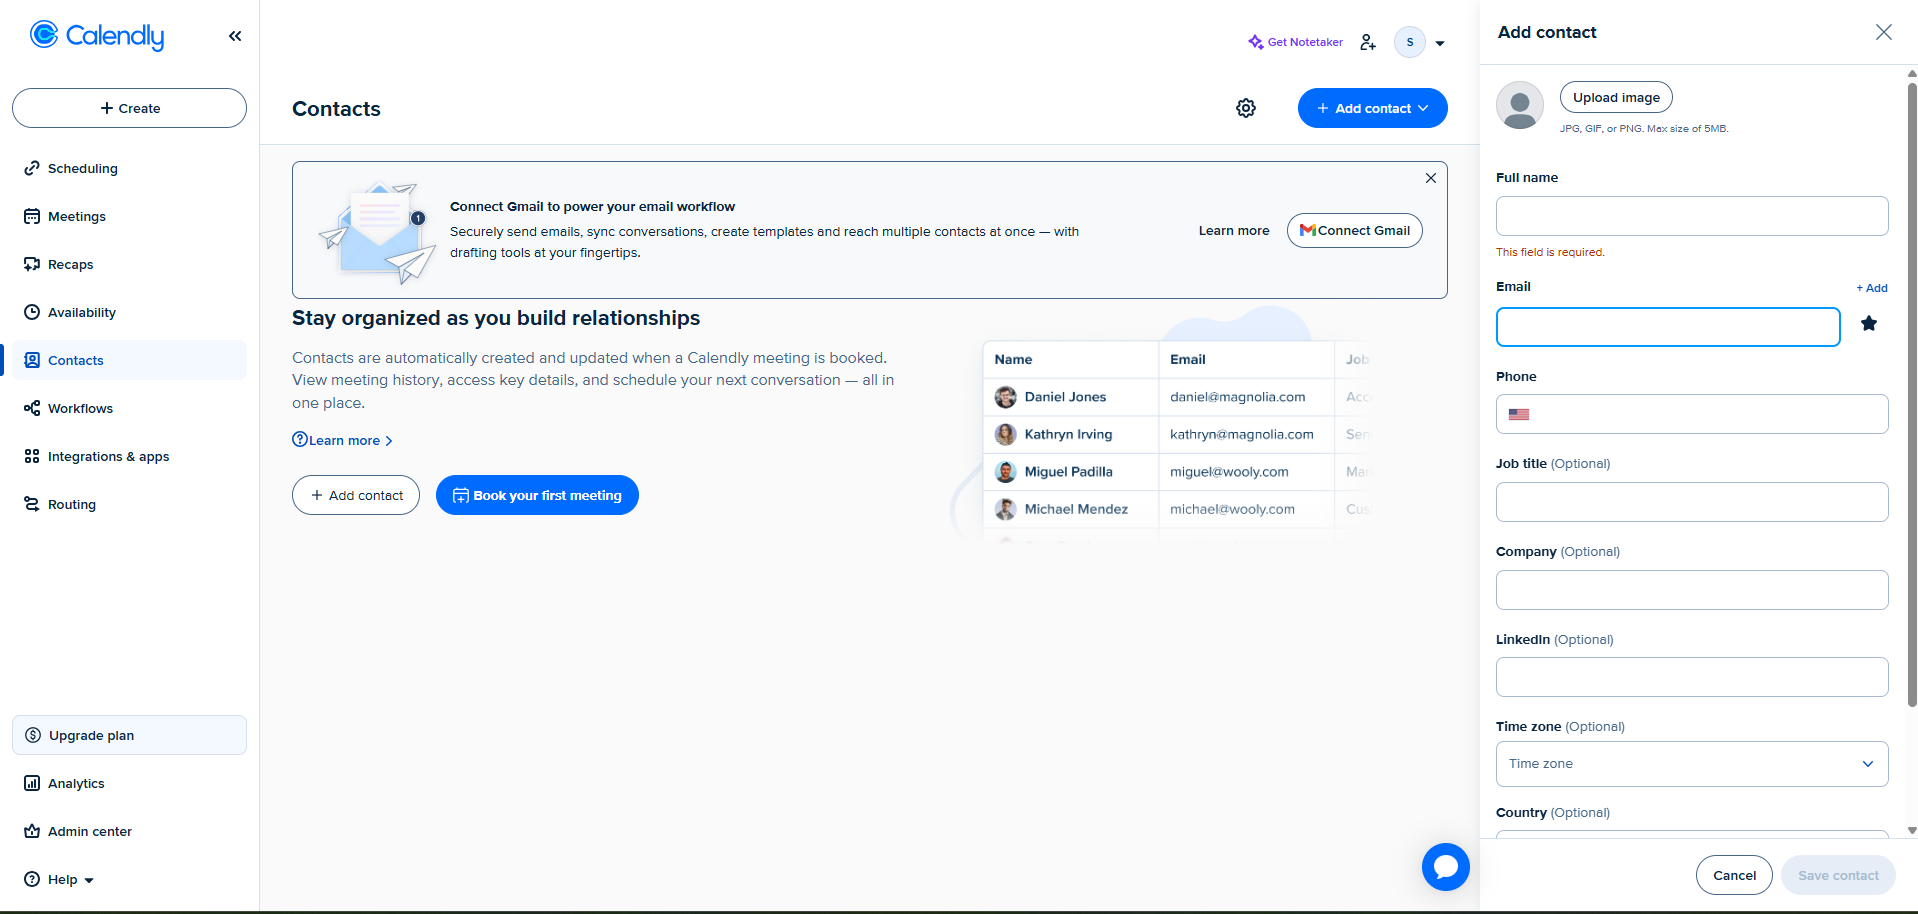Click the Calendly logo
This screenshot has height=914, width=1918.
coord(97,36)
